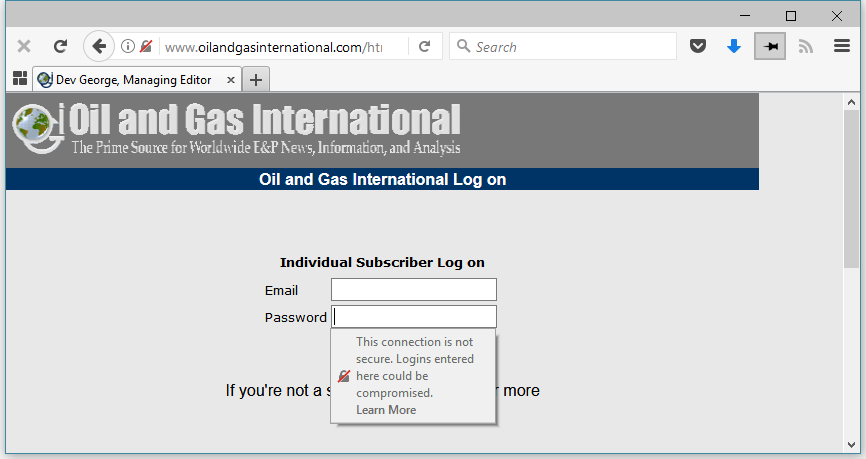Open the Pocket icon
The height and width of the screenshot is (459, 866).
(x=698, y=46)
